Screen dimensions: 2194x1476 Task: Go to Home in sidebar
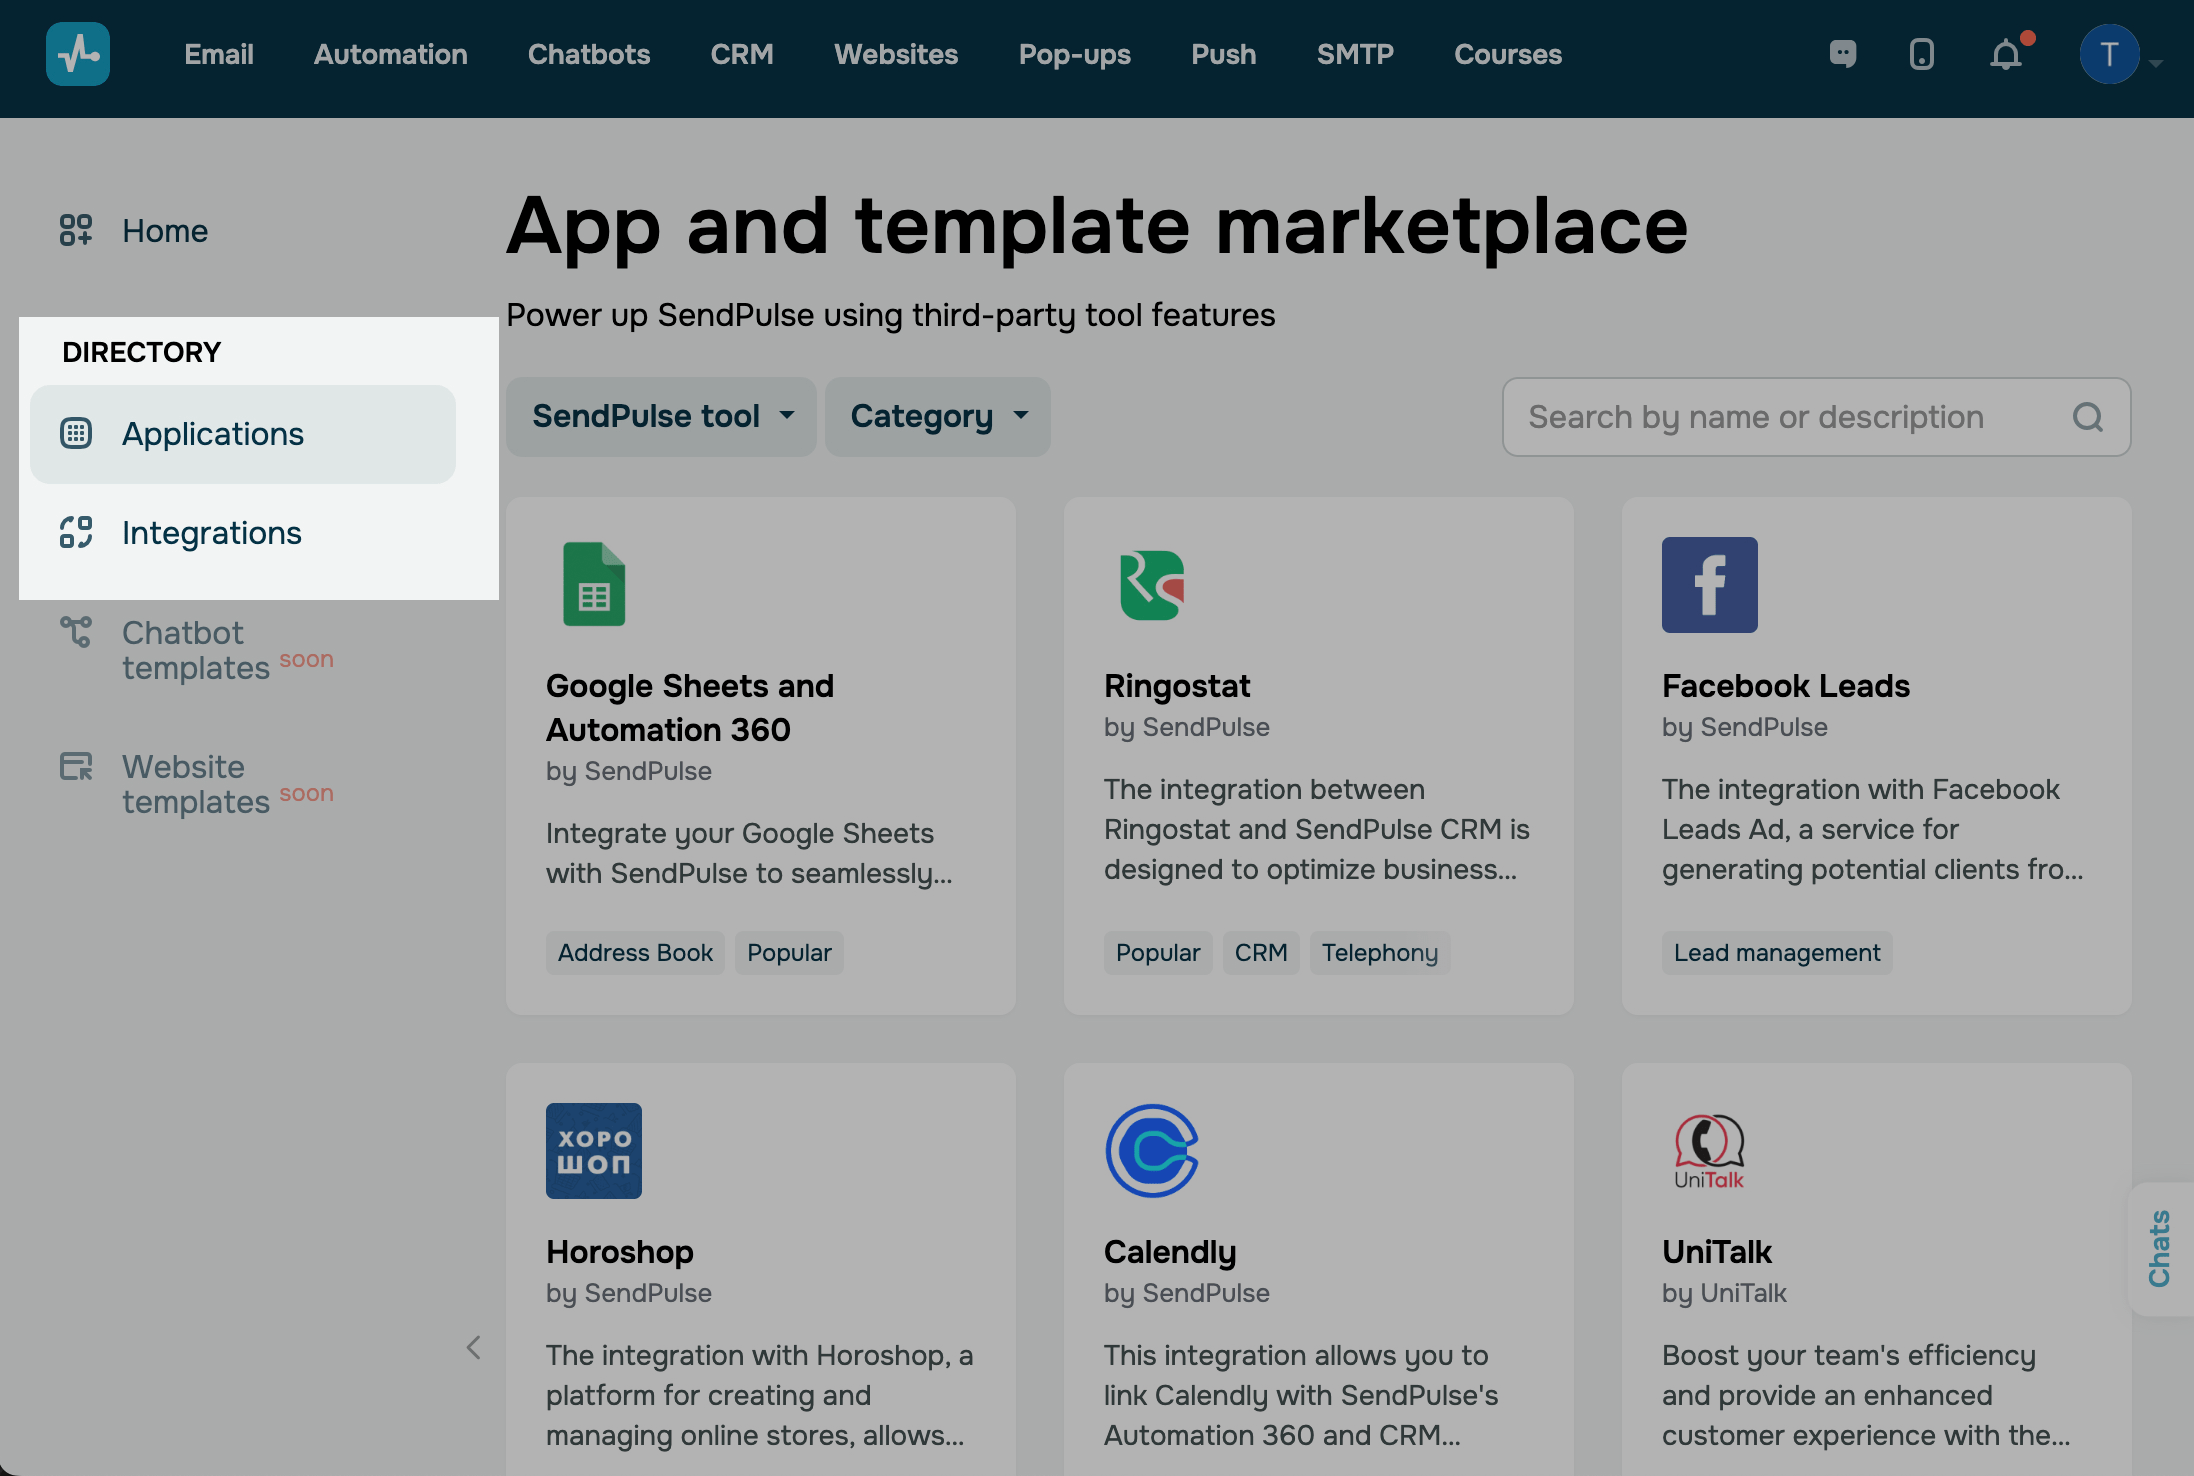click(164, 231)
